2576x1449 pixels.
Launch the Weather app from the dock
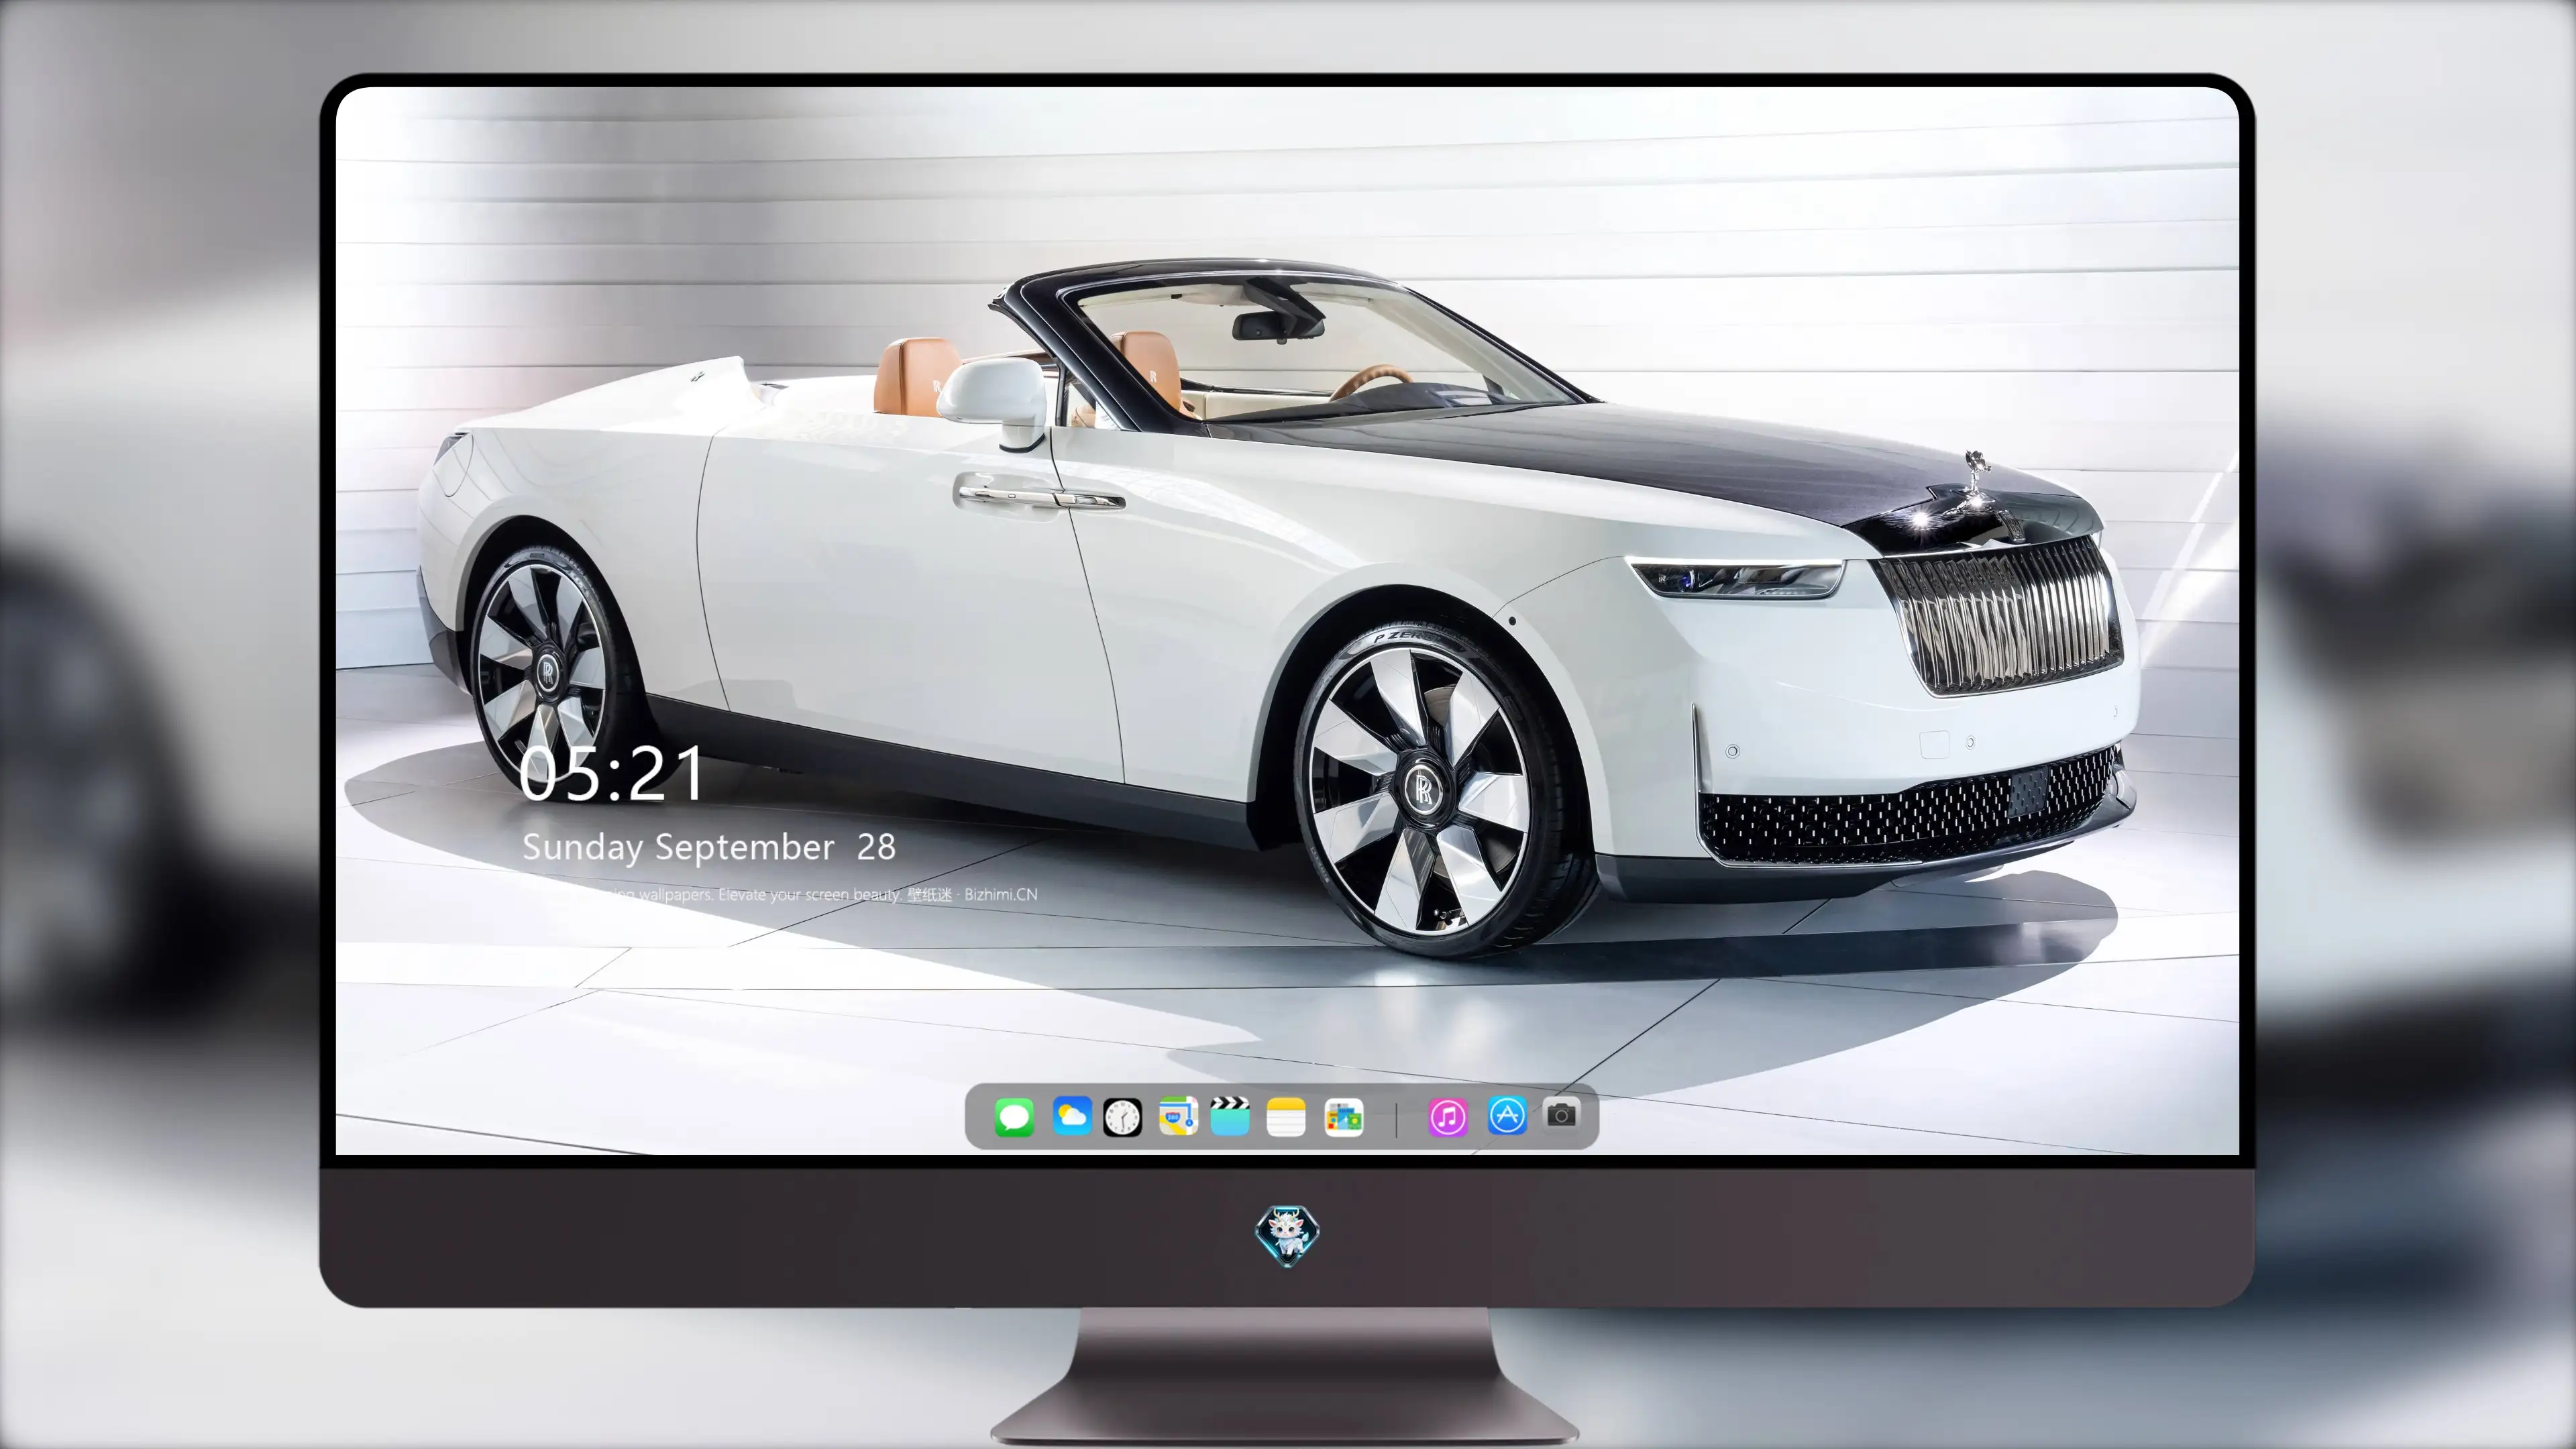coord(1072,1116)
